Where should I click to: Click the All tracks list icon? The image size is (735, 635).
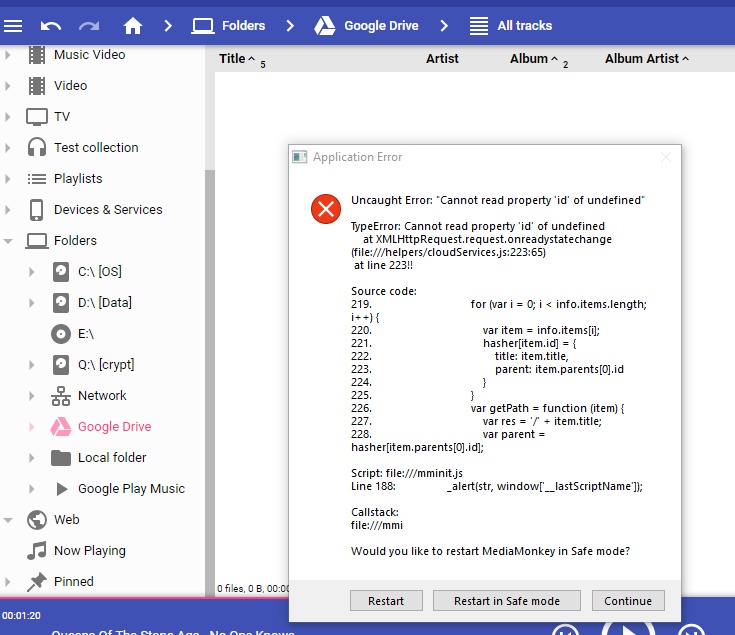[479, 25]
